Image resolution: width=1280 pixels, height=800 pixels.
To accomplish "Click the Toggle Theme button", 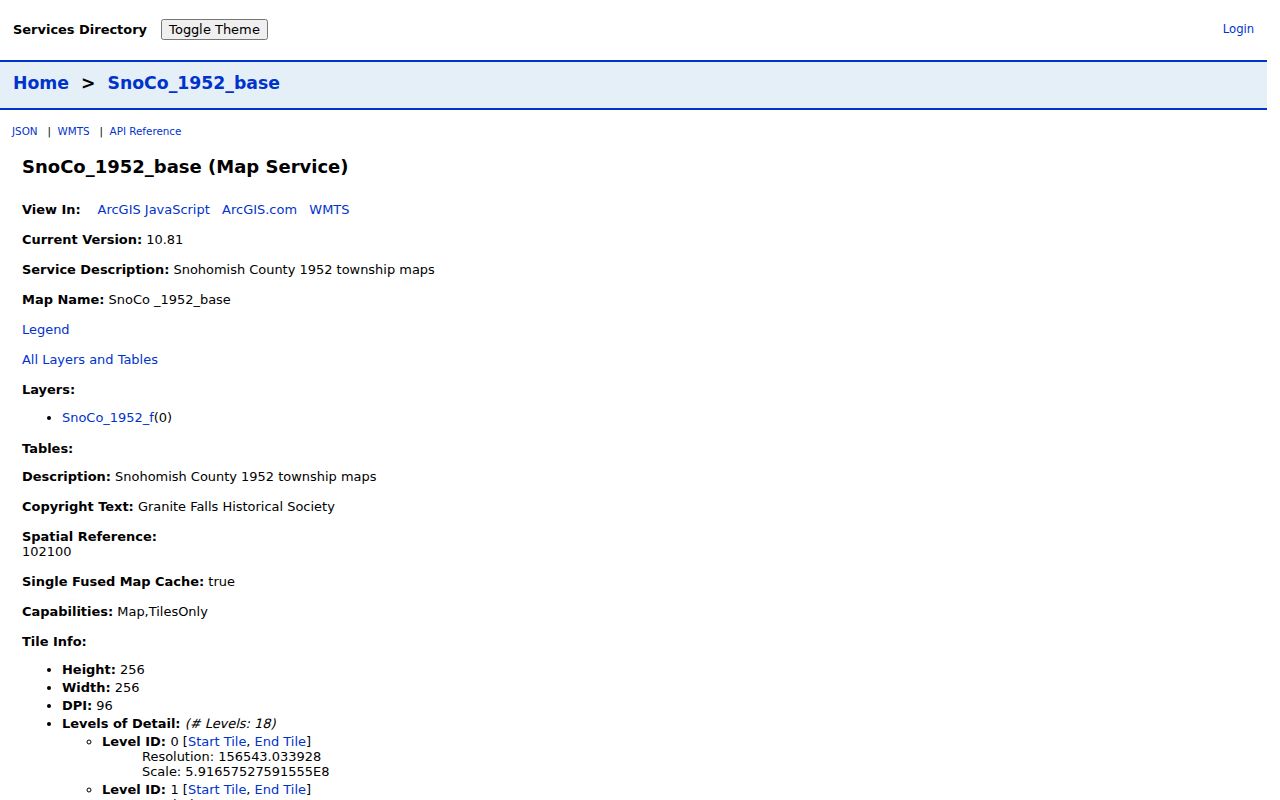I will pyautogui.click(x=214, y=30).
